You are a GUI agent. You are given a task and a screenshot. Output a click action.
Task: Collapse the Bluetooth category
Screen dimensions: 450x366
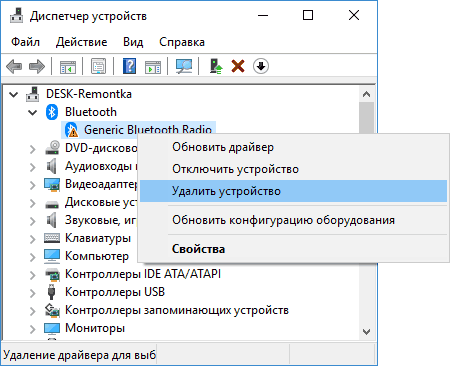coord(32,112)
